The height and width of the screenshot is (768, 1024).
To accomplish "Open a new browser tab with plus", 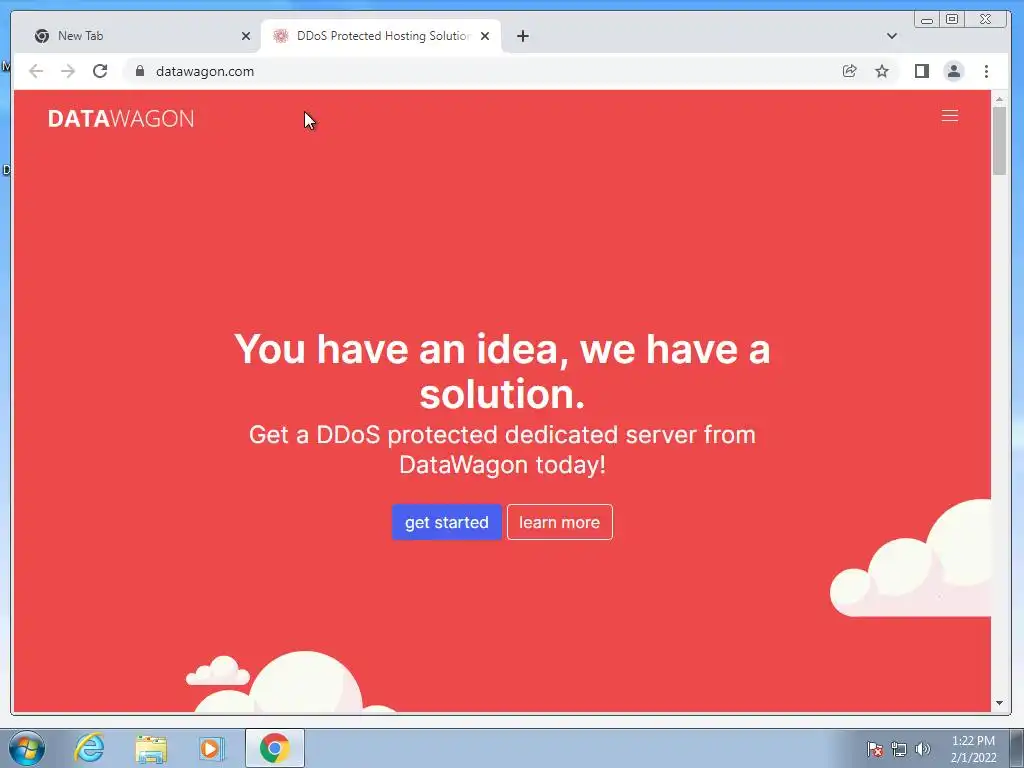I will tap(522, 36).
